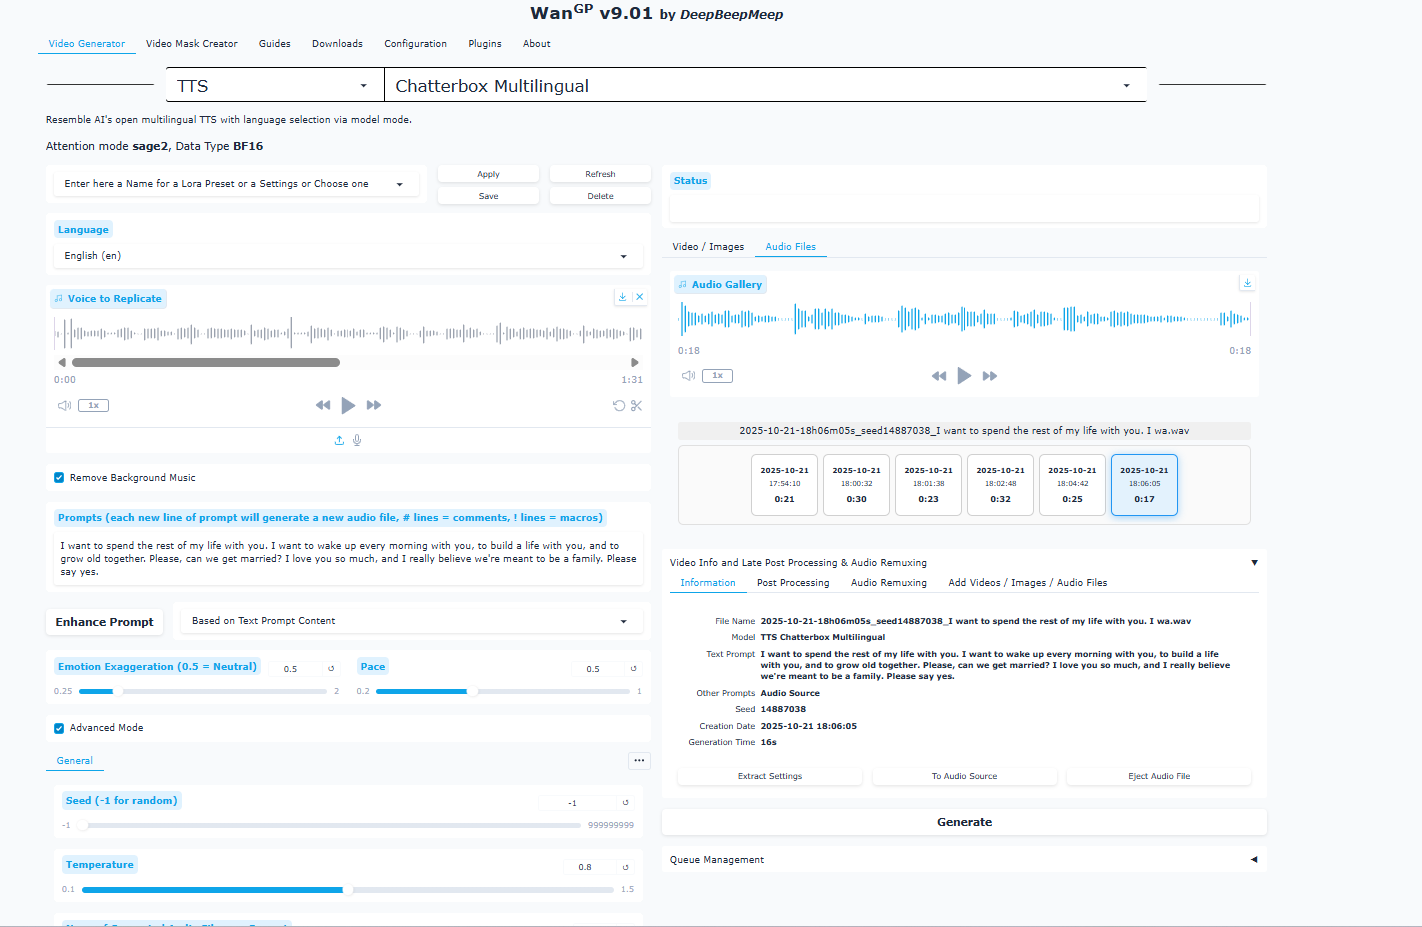Click the Enhance Prompt button

(x=105, y=622)
